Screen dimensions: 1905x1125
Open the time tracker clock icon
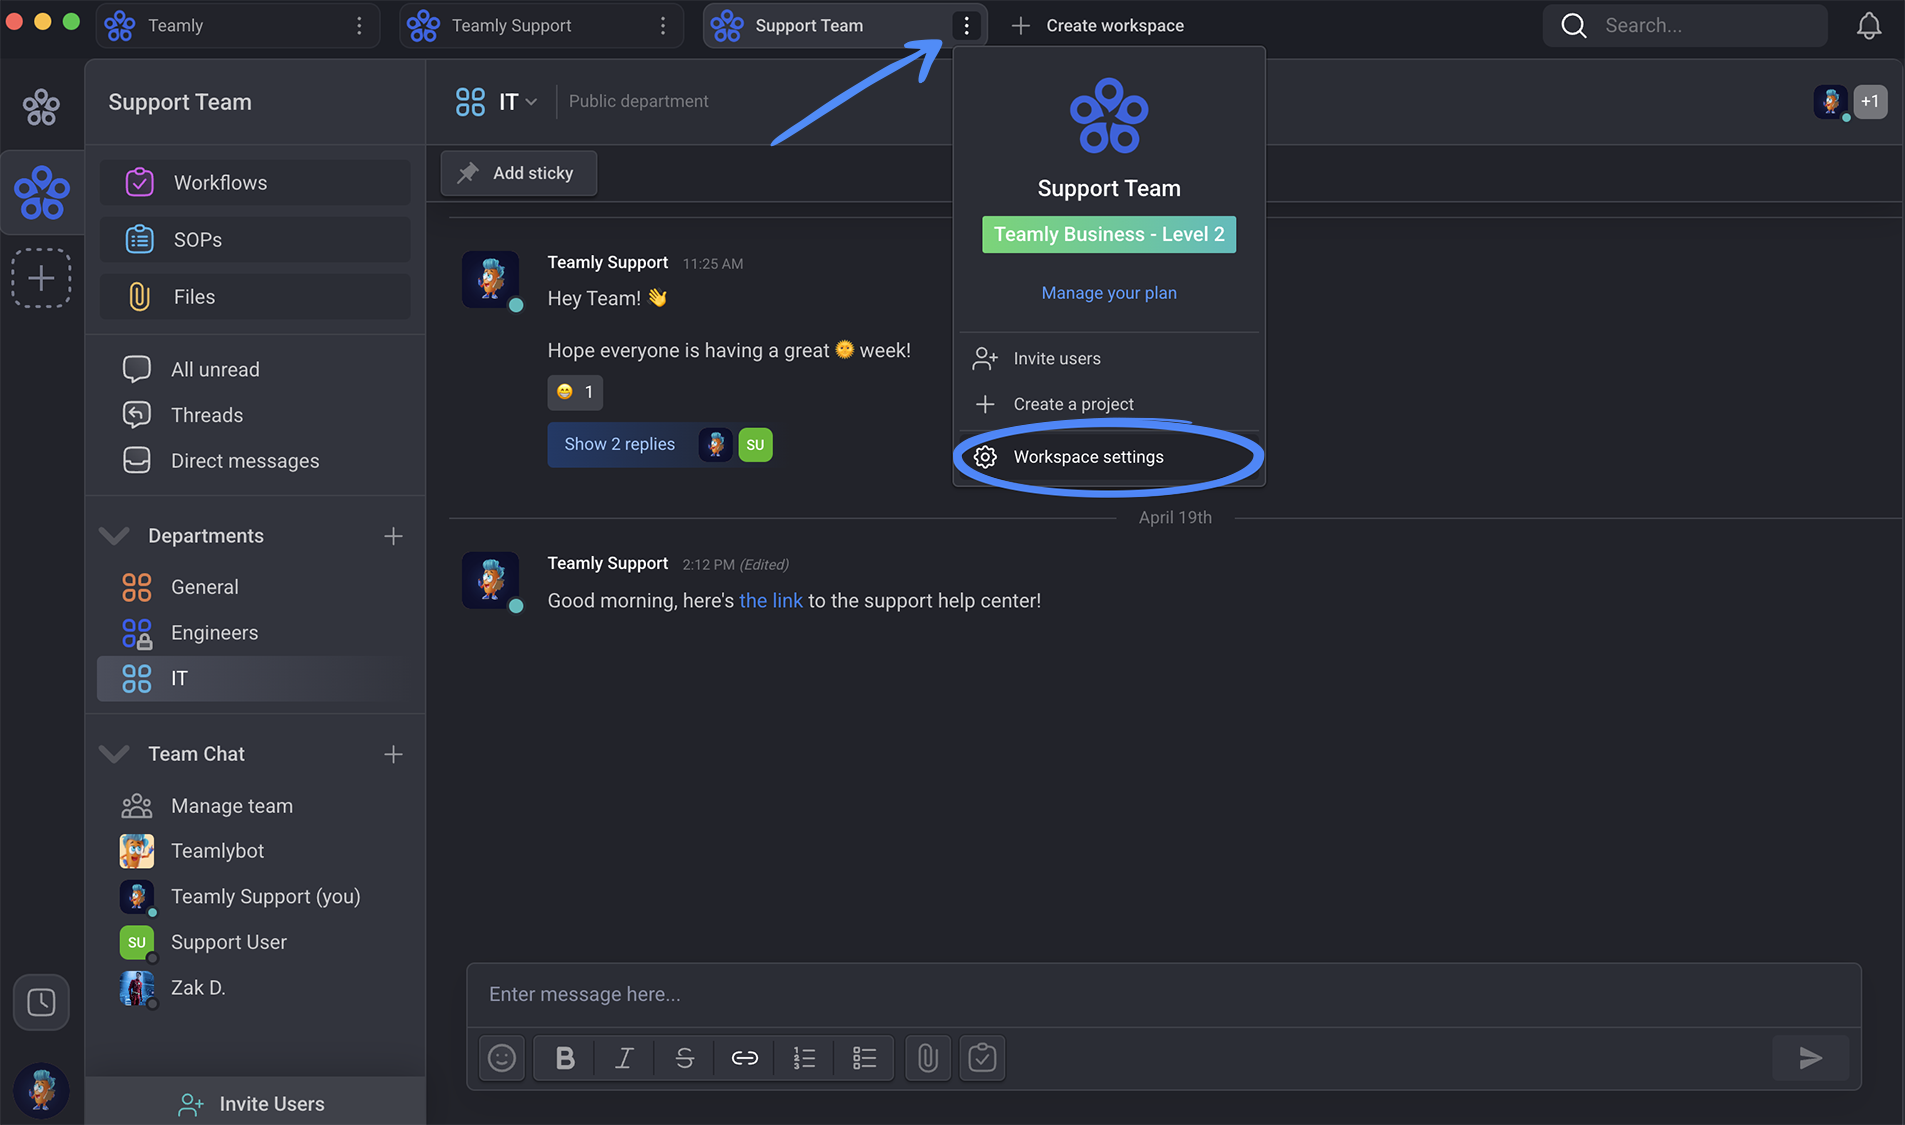41,1002
